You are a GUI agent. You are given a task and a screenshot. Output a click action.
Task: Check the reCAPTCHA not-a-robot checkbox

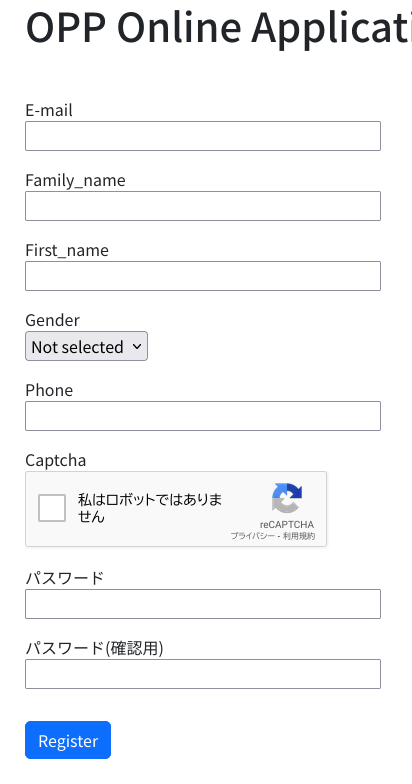52,508
